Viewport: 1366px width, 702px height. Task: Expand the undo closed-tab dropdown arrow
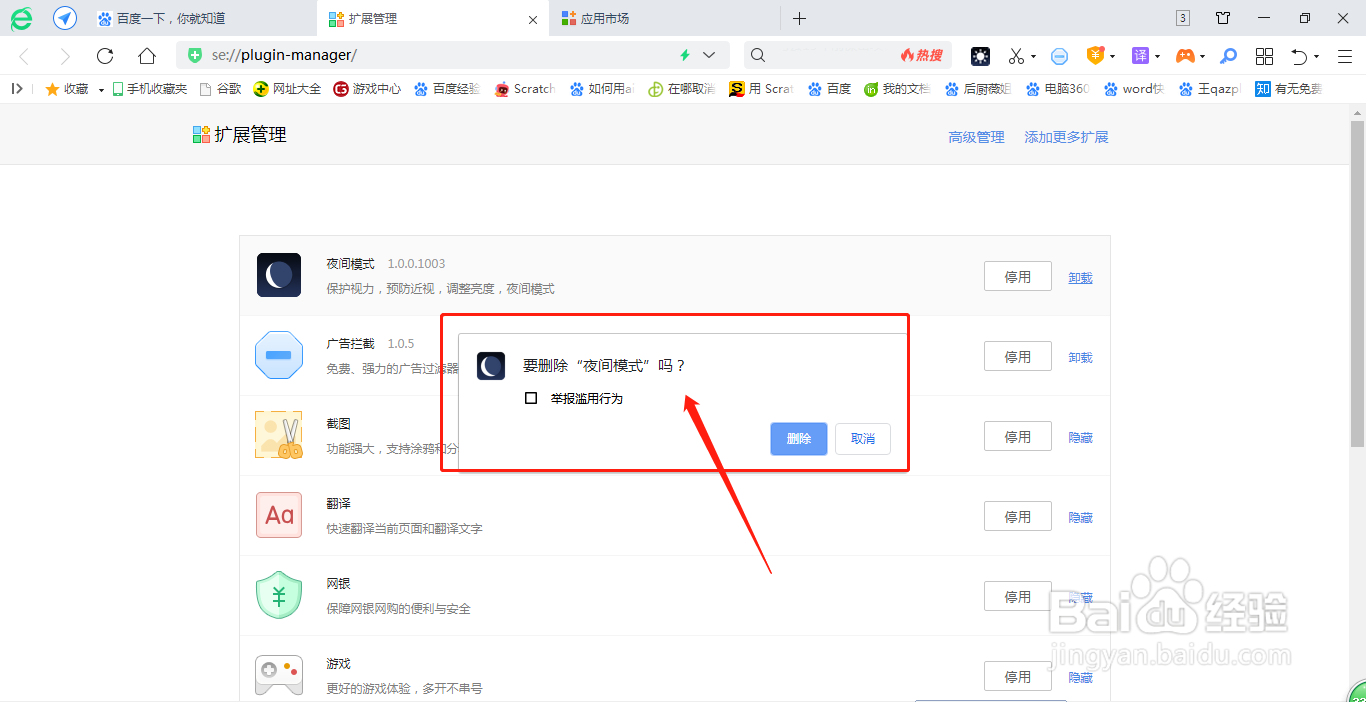point(1316,57)
